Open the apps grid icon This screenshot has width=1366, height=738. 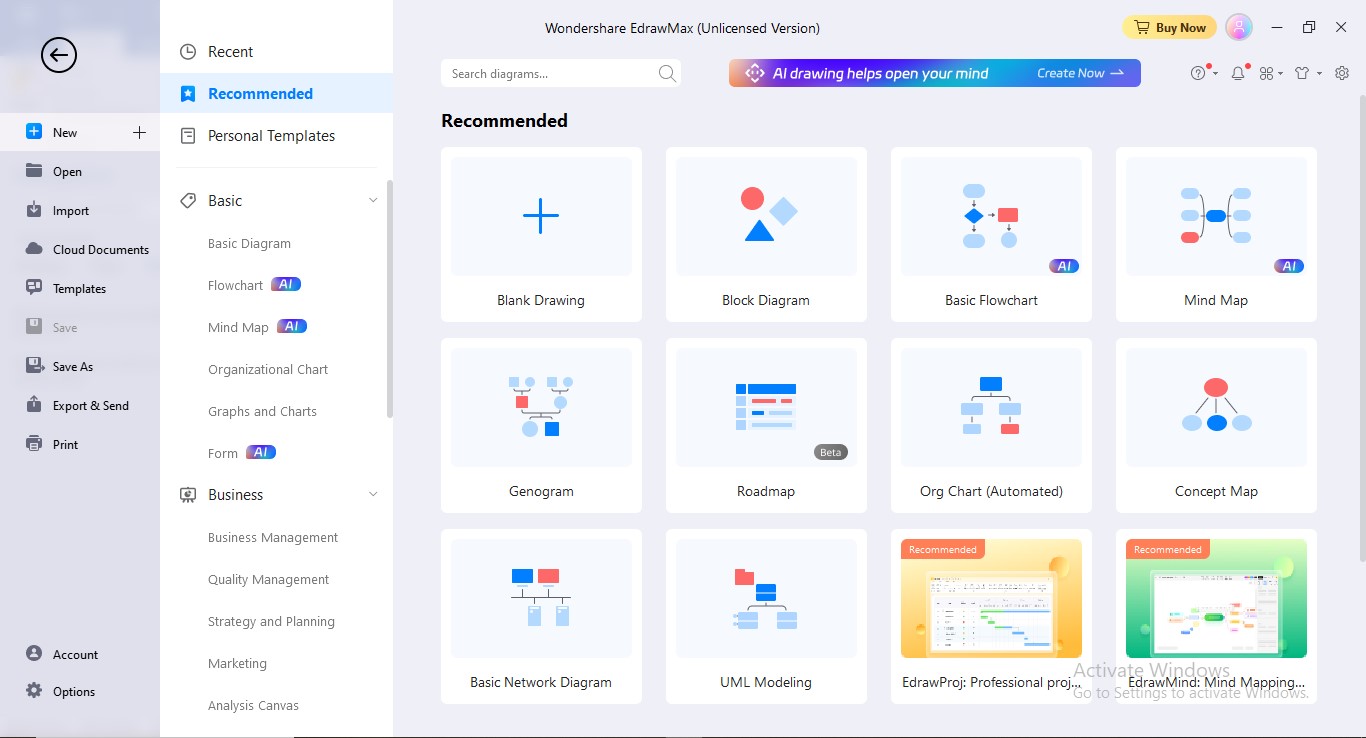(x=1266, y=73)
